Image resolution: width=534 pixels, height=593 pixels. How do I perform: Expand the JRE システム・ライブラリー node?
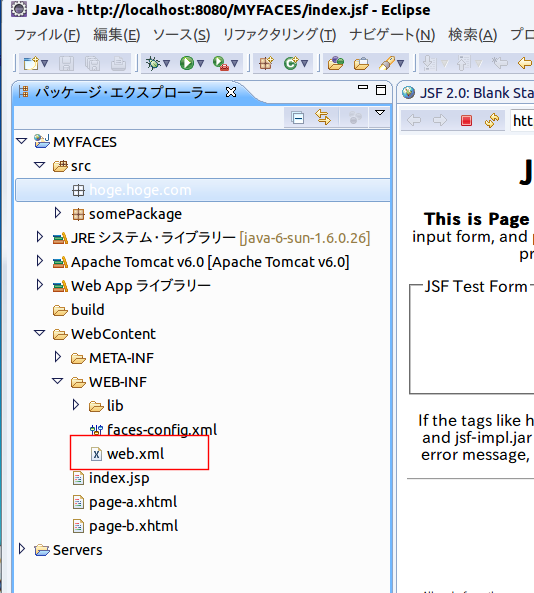tap(39, 237)
